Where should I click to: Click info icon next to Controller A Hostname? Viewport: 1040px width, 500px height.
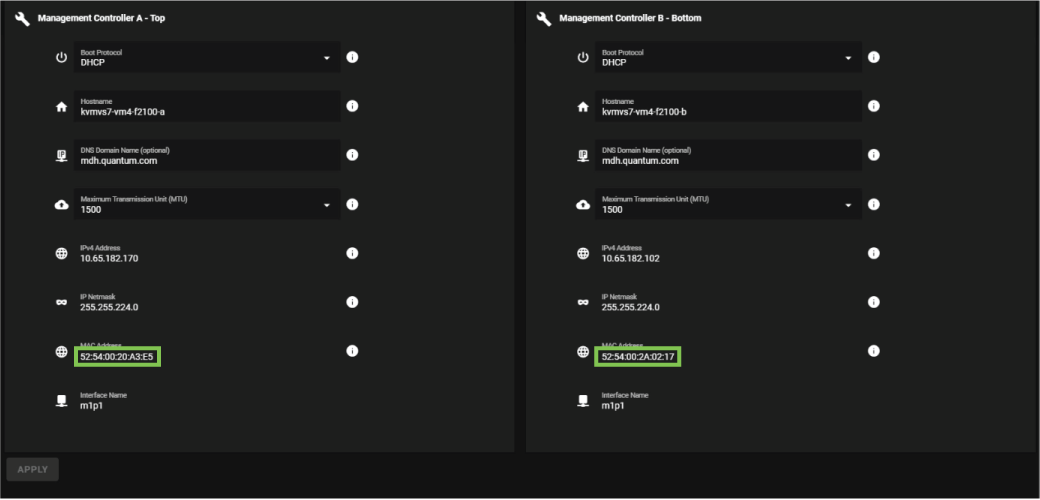pos(352,106)
